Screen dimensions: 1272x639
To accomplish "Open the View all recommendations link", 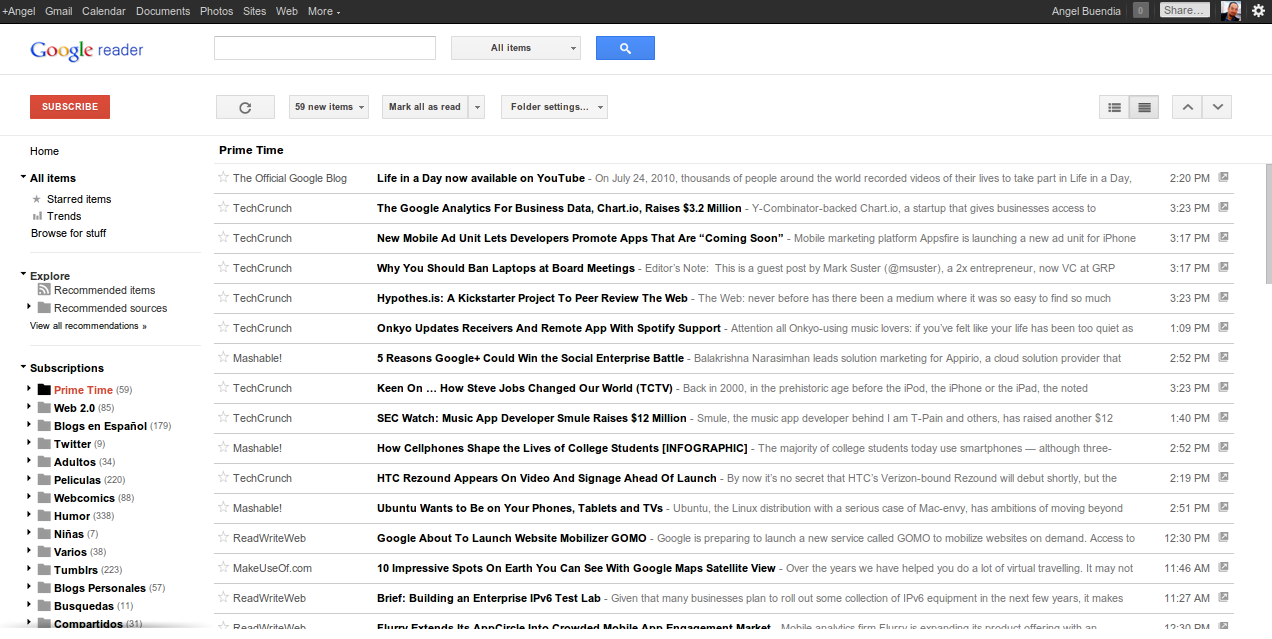I will 88,326.
